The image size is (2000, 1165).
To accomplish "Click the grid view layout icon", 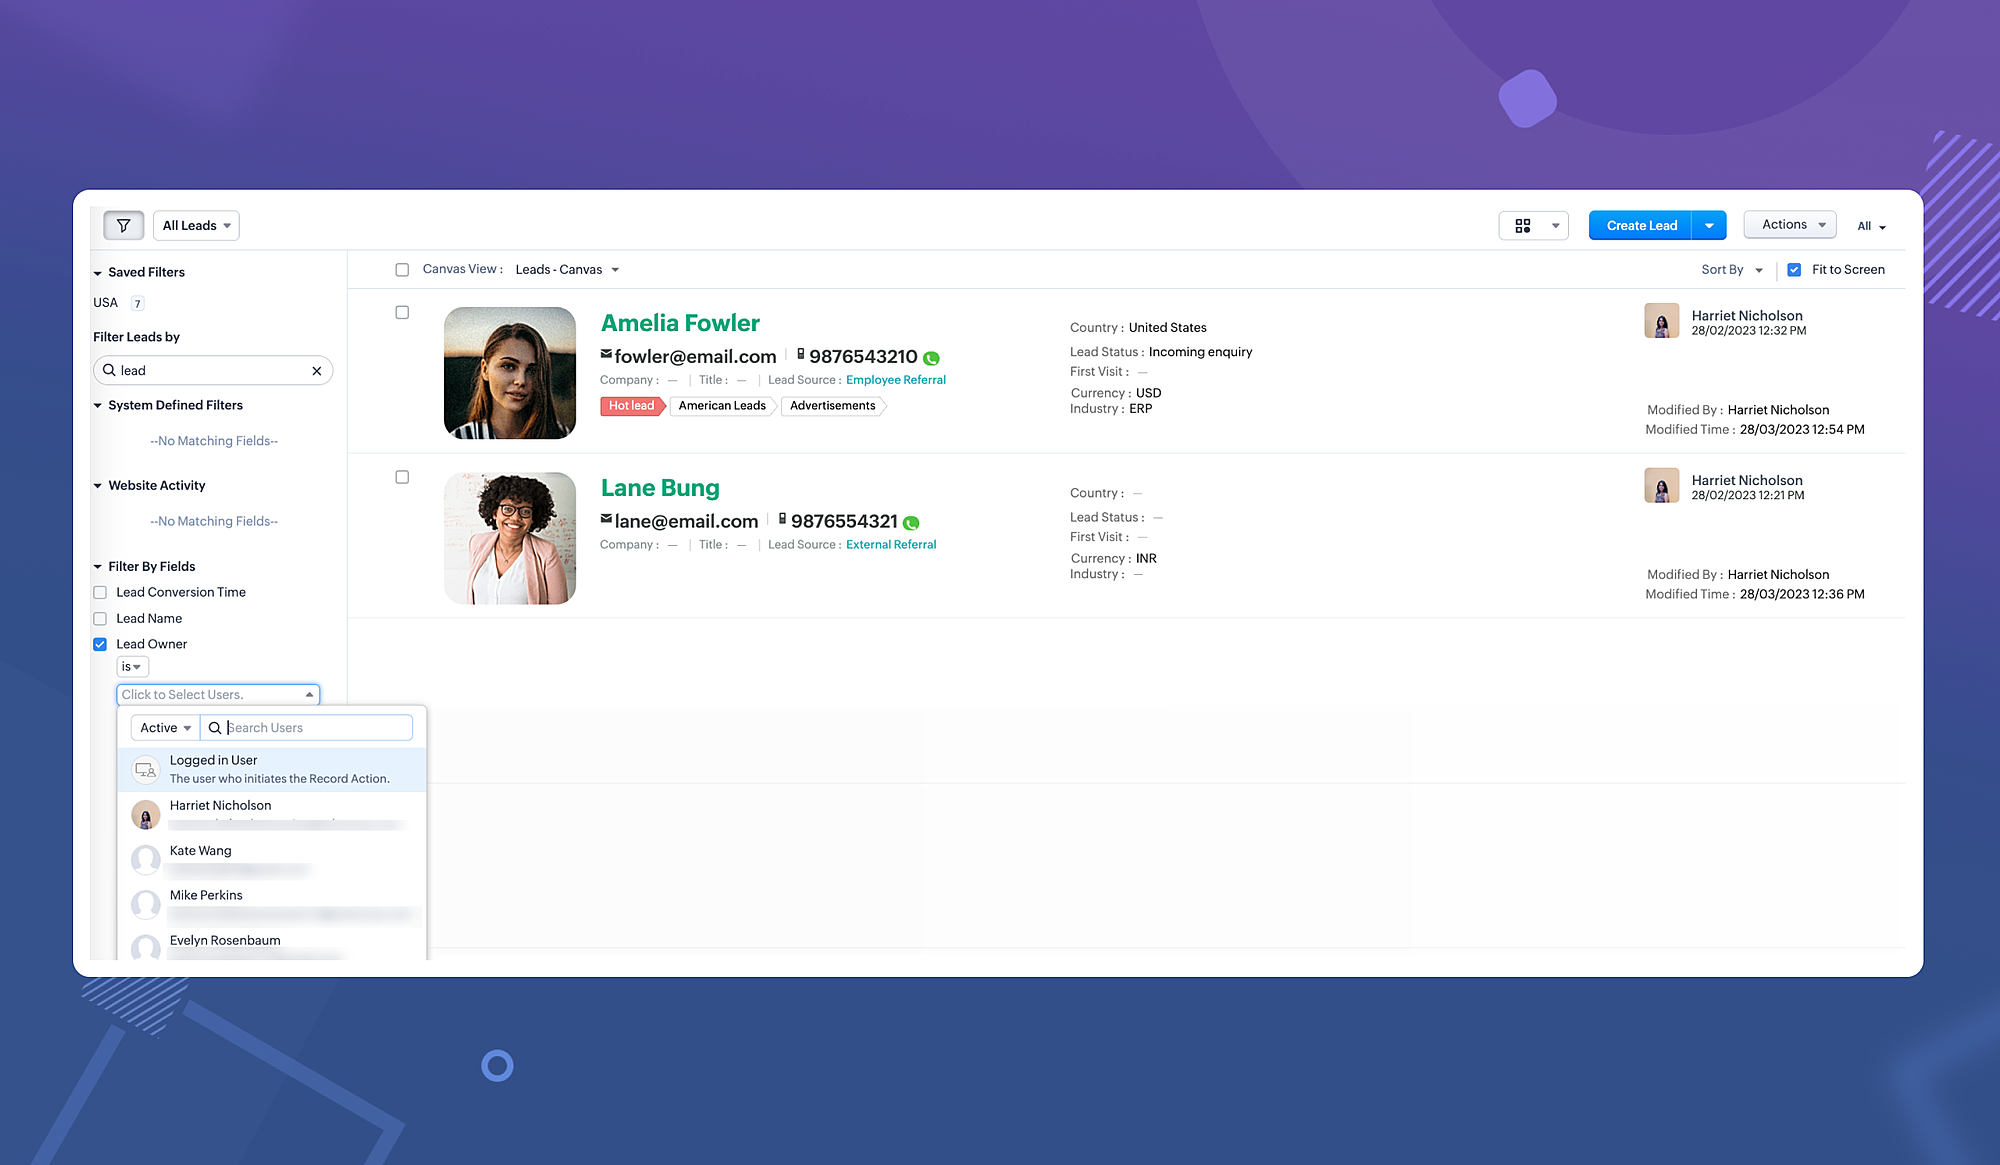I will click(x=1522, y=226).
